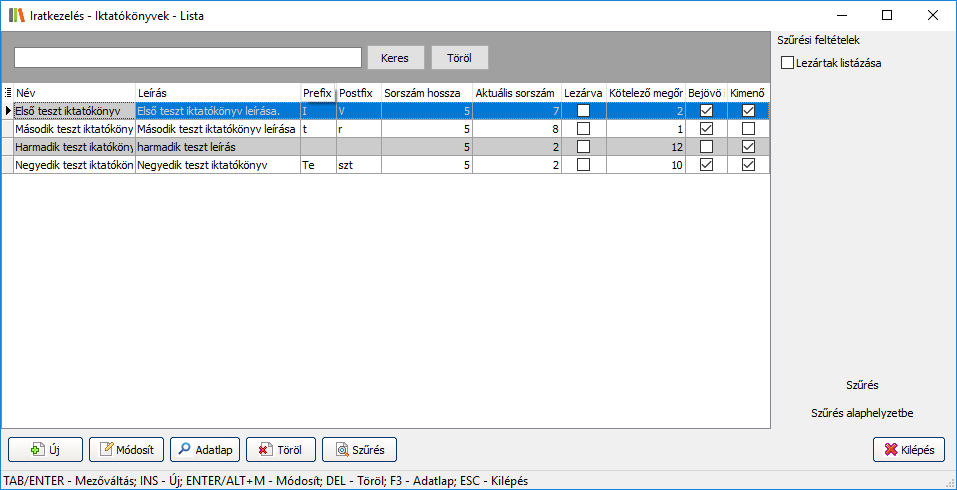Click the Szűrés alaphelyzetbe link
This screenshot has width=957, height=490.
(x=861, y=413)
